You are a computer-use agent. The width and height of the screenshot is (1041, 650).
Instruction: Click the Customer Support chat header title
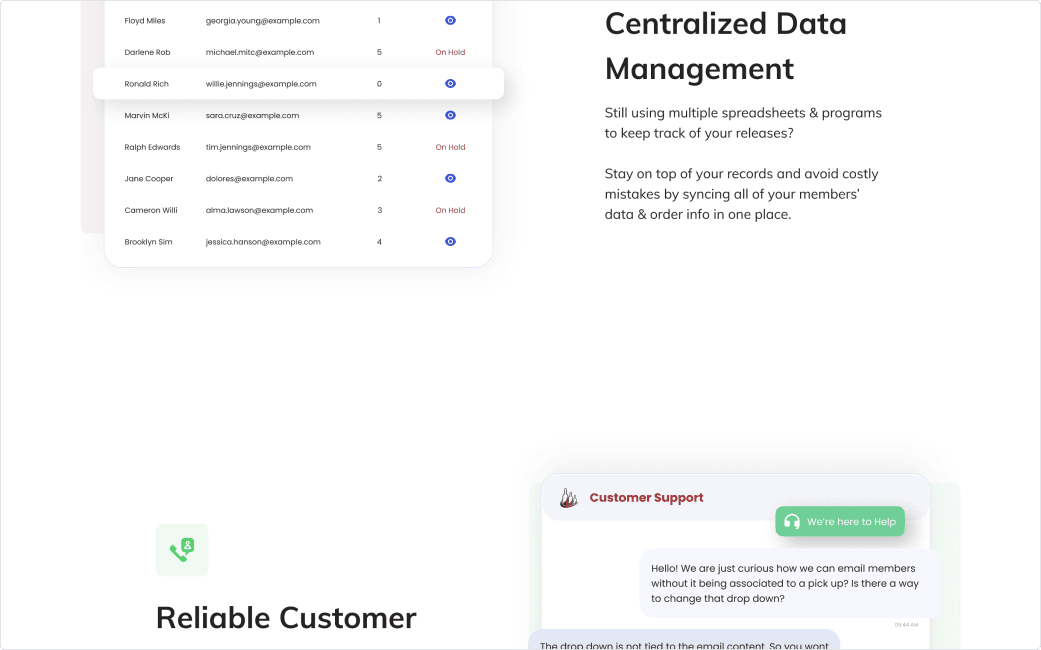click(646, 498)
